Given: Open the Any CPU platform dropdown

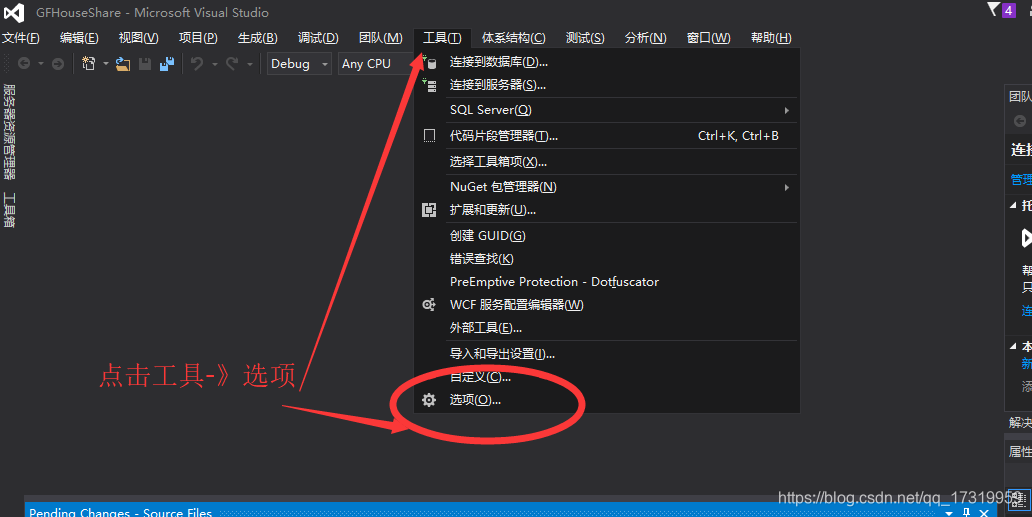Looking at the screenshot, I should coord(376,64).
